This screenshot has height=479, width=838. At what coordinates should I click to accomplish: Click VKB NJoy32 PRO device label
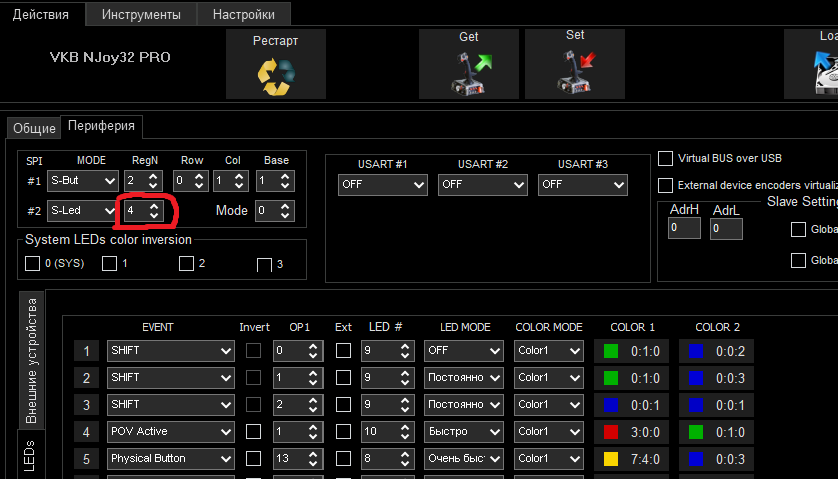point(110,57)
